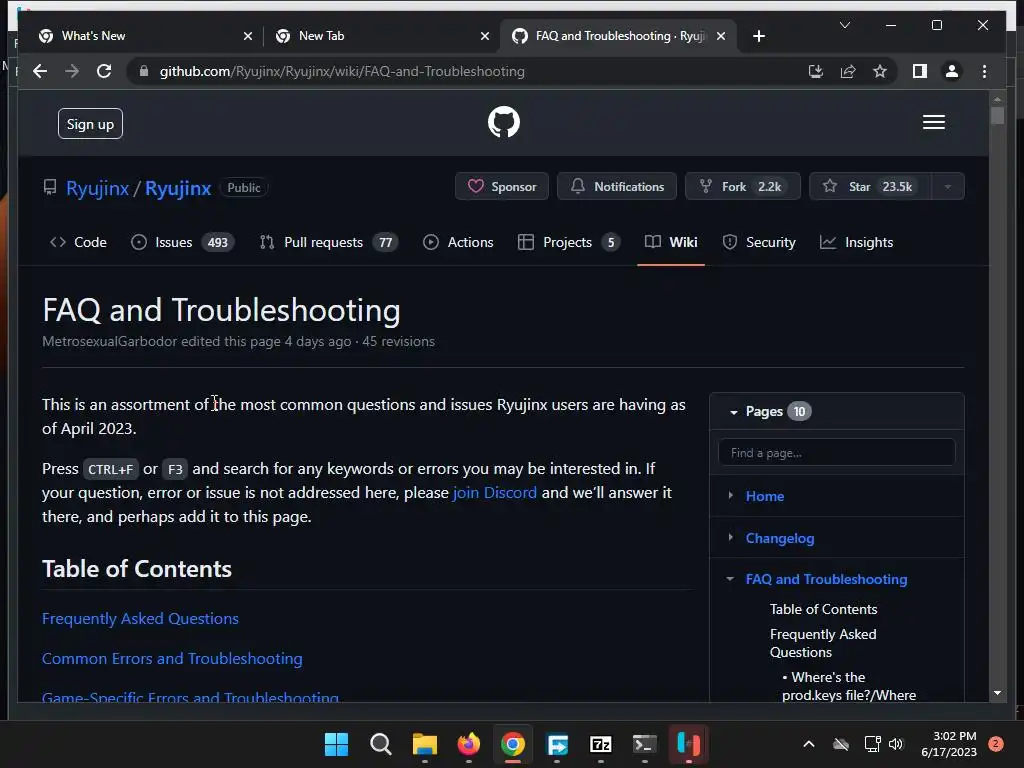Viewport: 1024px width, 768px height.
Task: Open Frequently Asked Questions link
Action: click(x=140, y=618)
